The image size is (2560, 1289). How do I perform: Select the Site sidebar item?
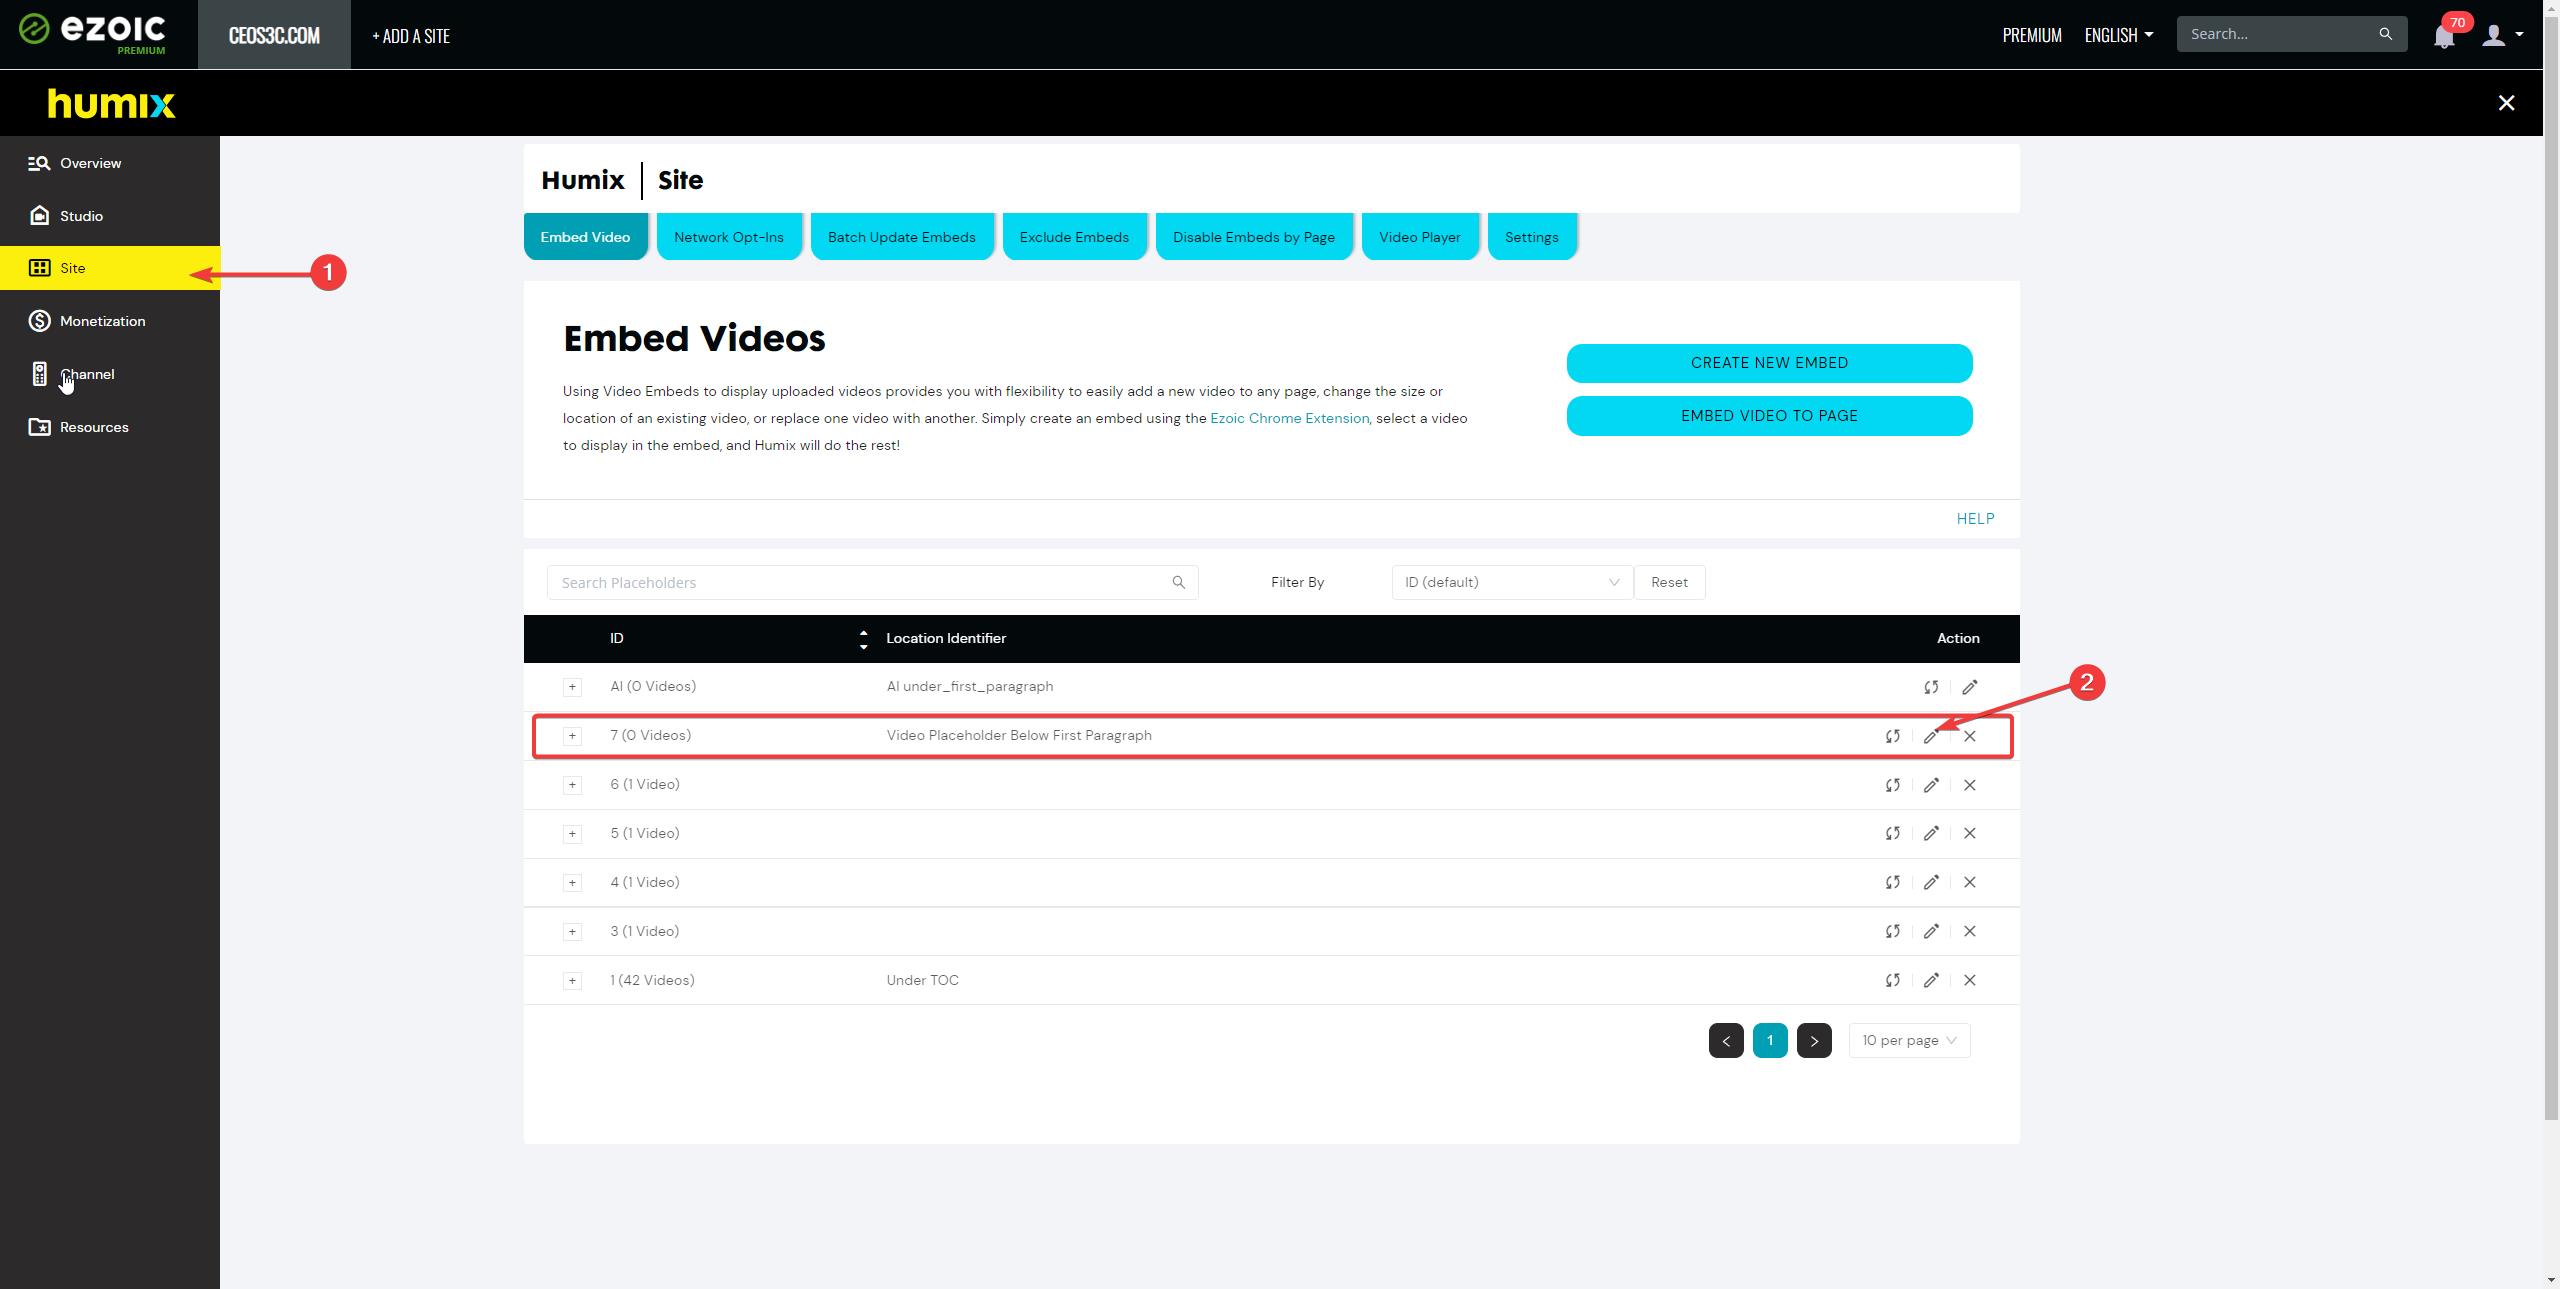110,268
